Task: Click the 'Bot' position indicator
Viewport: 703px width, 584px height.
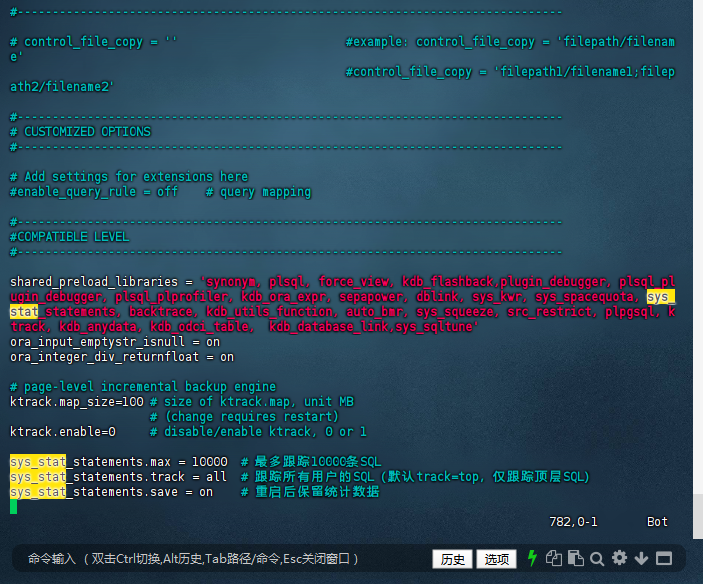Action: 657,522
